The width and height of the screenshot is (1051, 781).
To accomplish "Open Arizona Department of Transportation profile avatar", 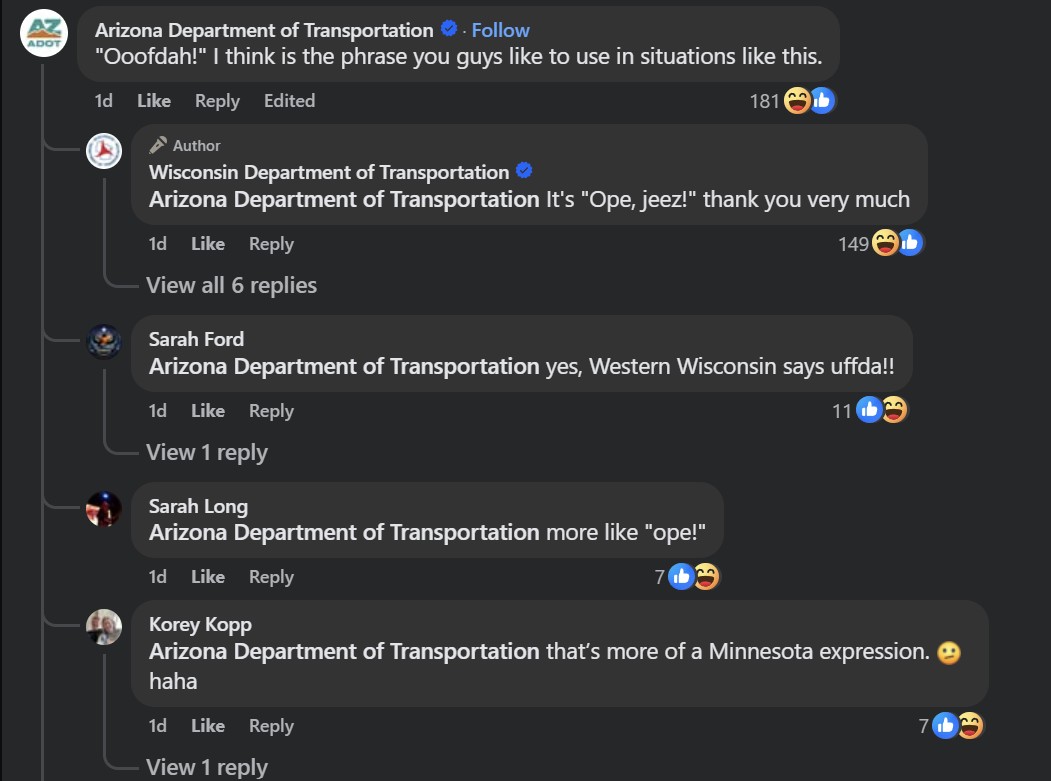I will click(44, 33).
